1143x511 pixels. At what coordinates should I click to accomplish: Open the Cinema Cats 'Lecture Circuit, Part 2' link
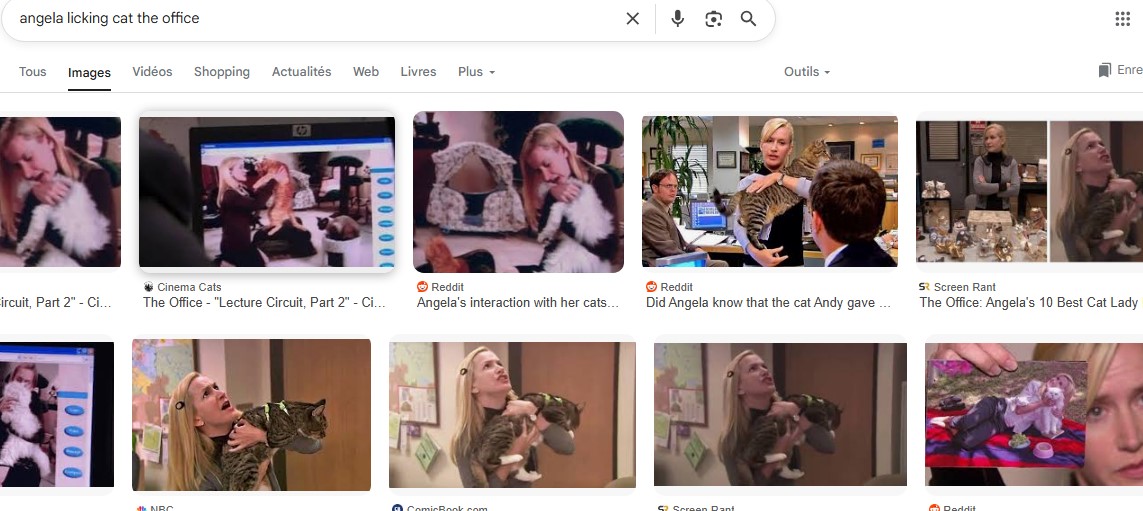point(264,303)
